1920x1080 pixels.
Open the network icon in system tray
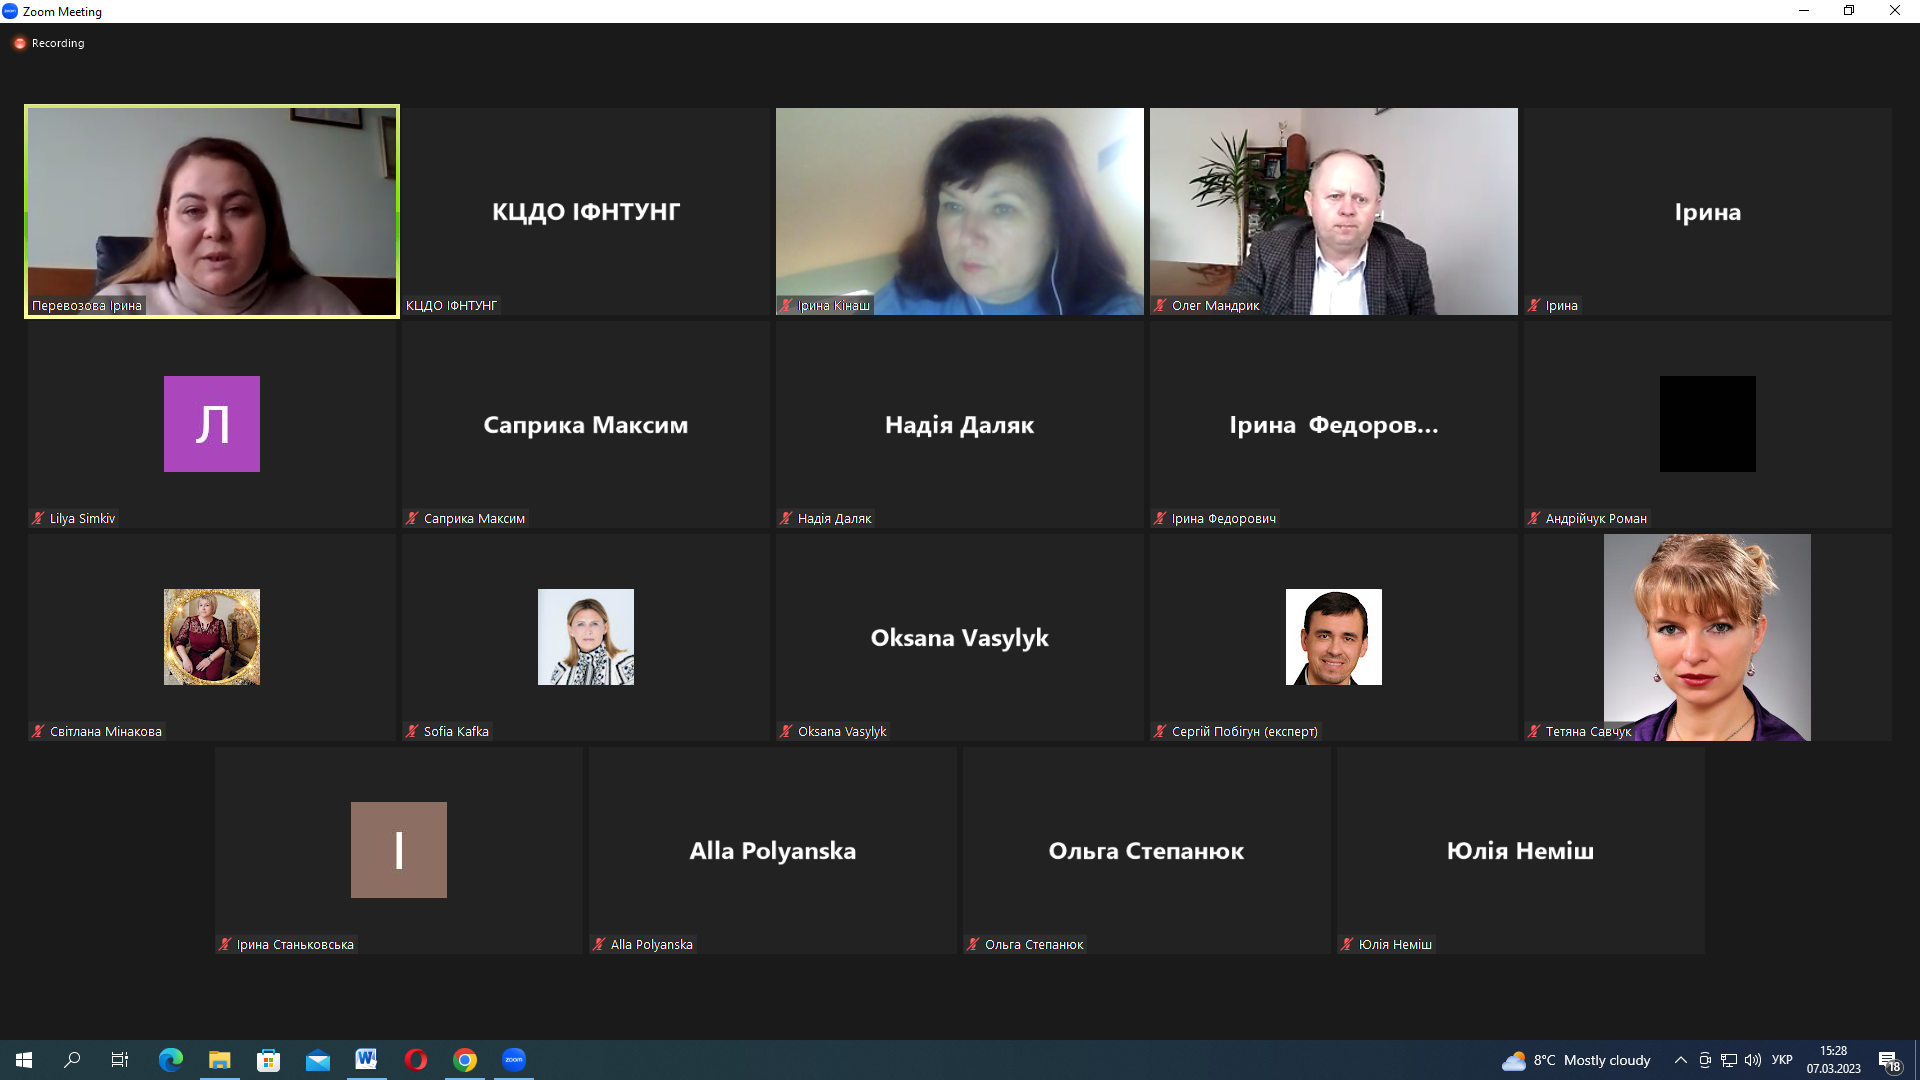(1729, 1060)
